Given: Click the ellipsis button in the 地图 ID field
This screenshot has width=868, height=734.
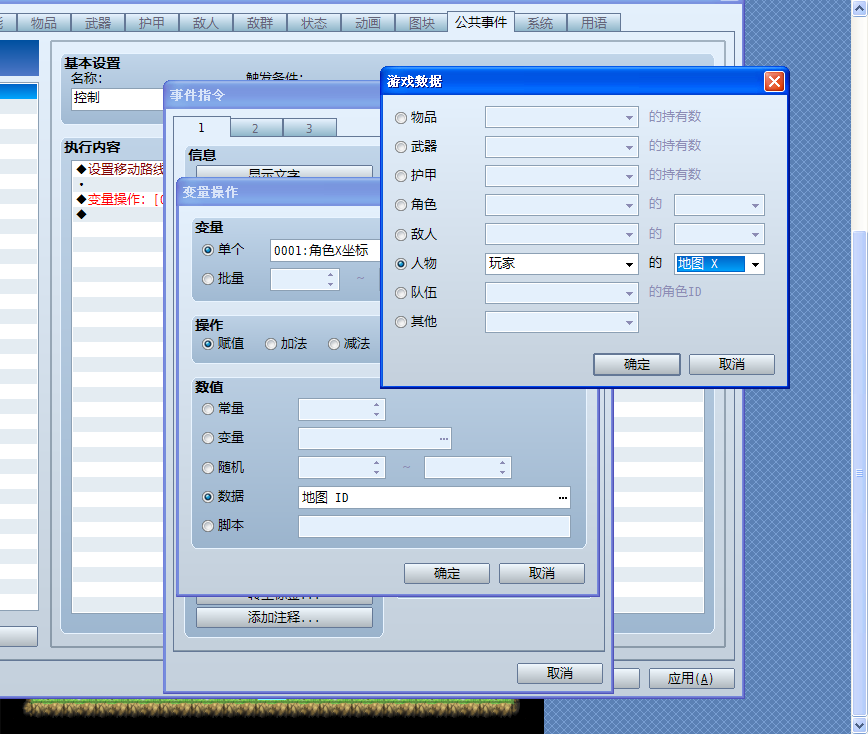Looking at the screenshot, I should [x=562, y=498].
